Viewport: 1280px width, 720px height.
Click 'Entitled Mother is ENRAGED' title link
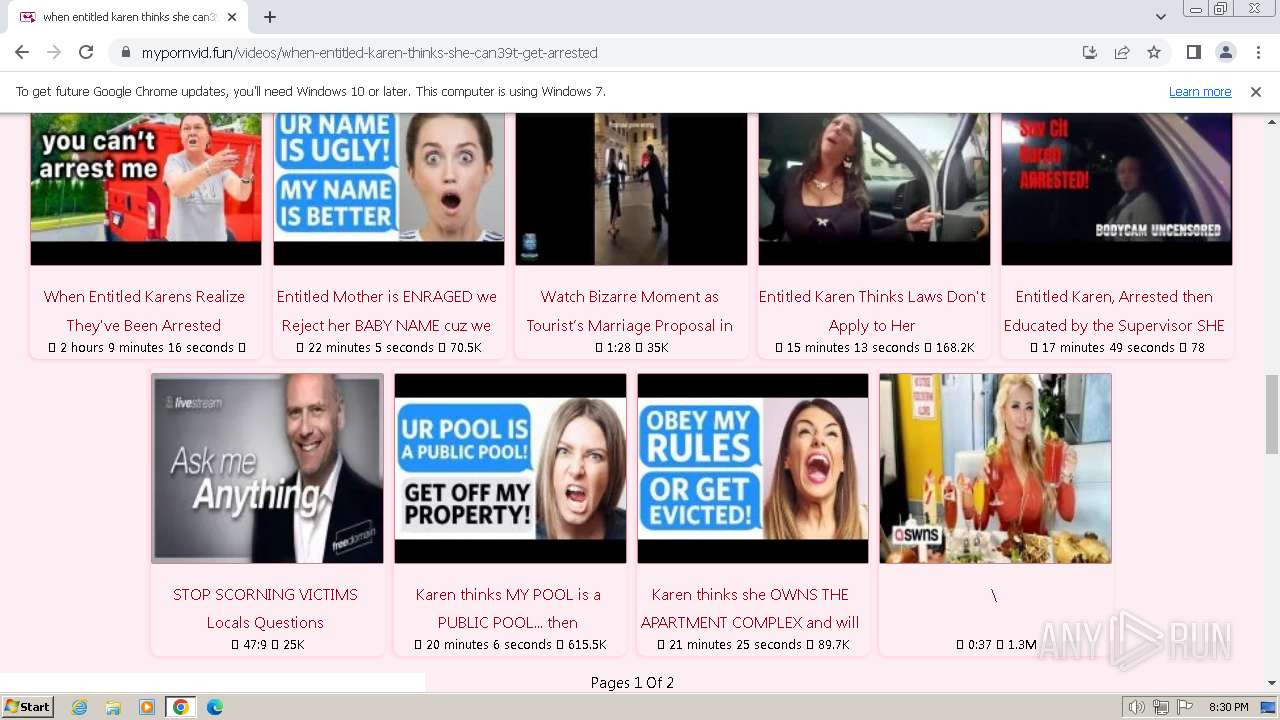click(x=387, y=311)
